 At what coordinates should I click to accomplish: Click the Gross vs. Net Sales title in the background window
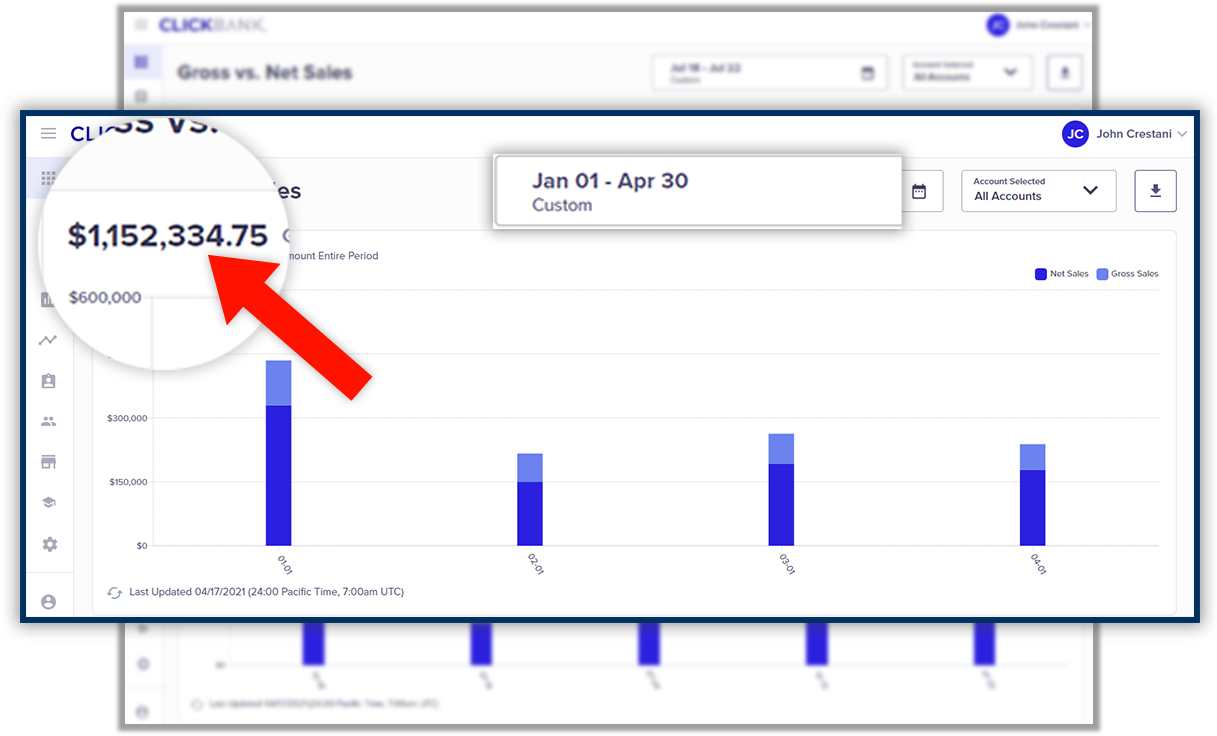tap(265, 73)
